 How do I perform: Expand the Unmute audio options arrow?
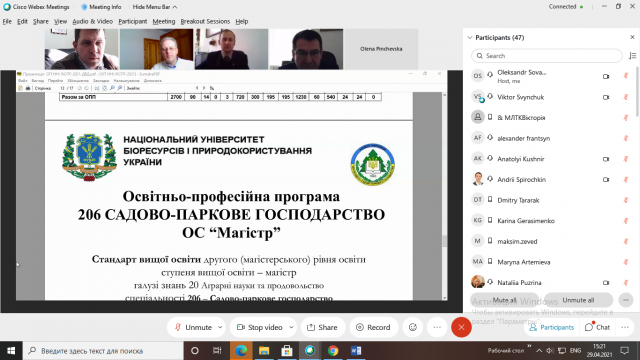click(220, 327)
